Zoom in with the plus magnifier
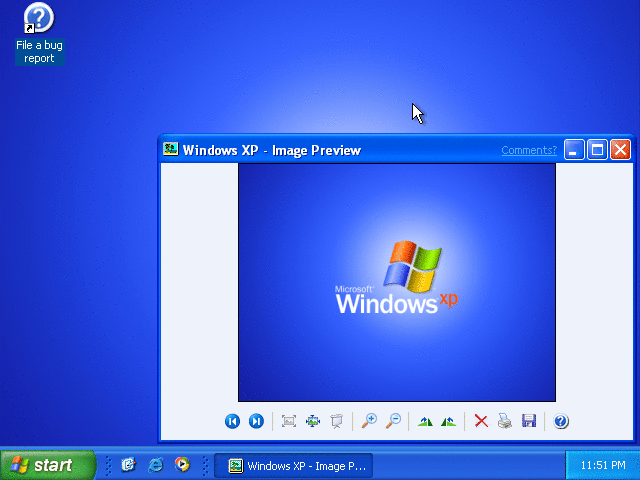 369,421
